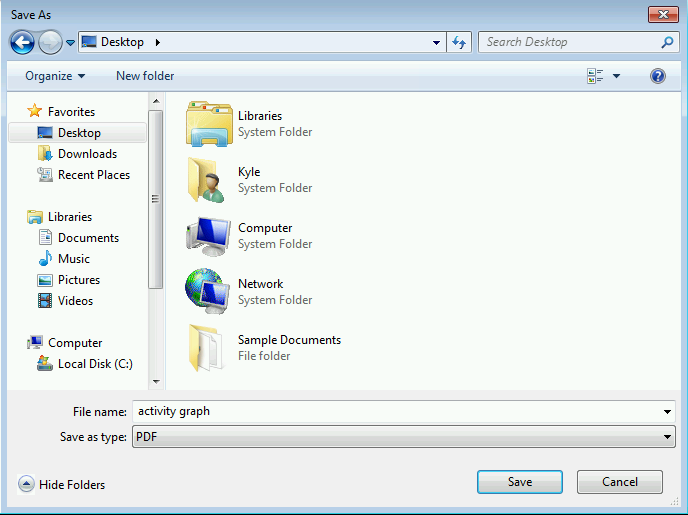This screenshot has height=515, width=688.
Task: Select Computer in navigation pane
Action: pyautogui.click(x=75, y=343)
